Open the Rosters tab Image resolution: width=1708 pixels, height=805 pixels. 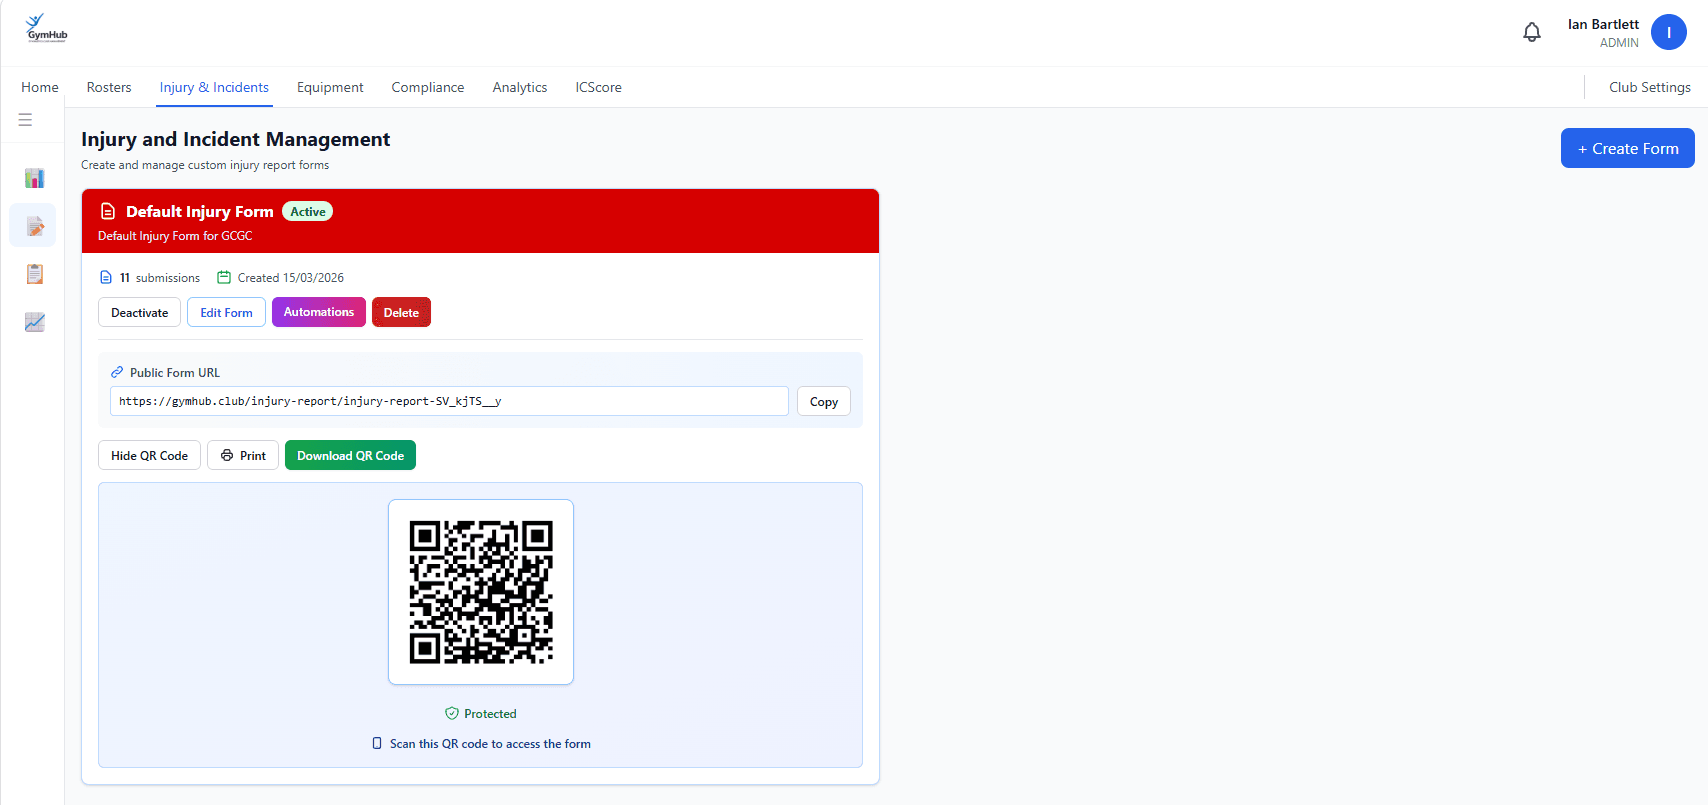[109, 88]
